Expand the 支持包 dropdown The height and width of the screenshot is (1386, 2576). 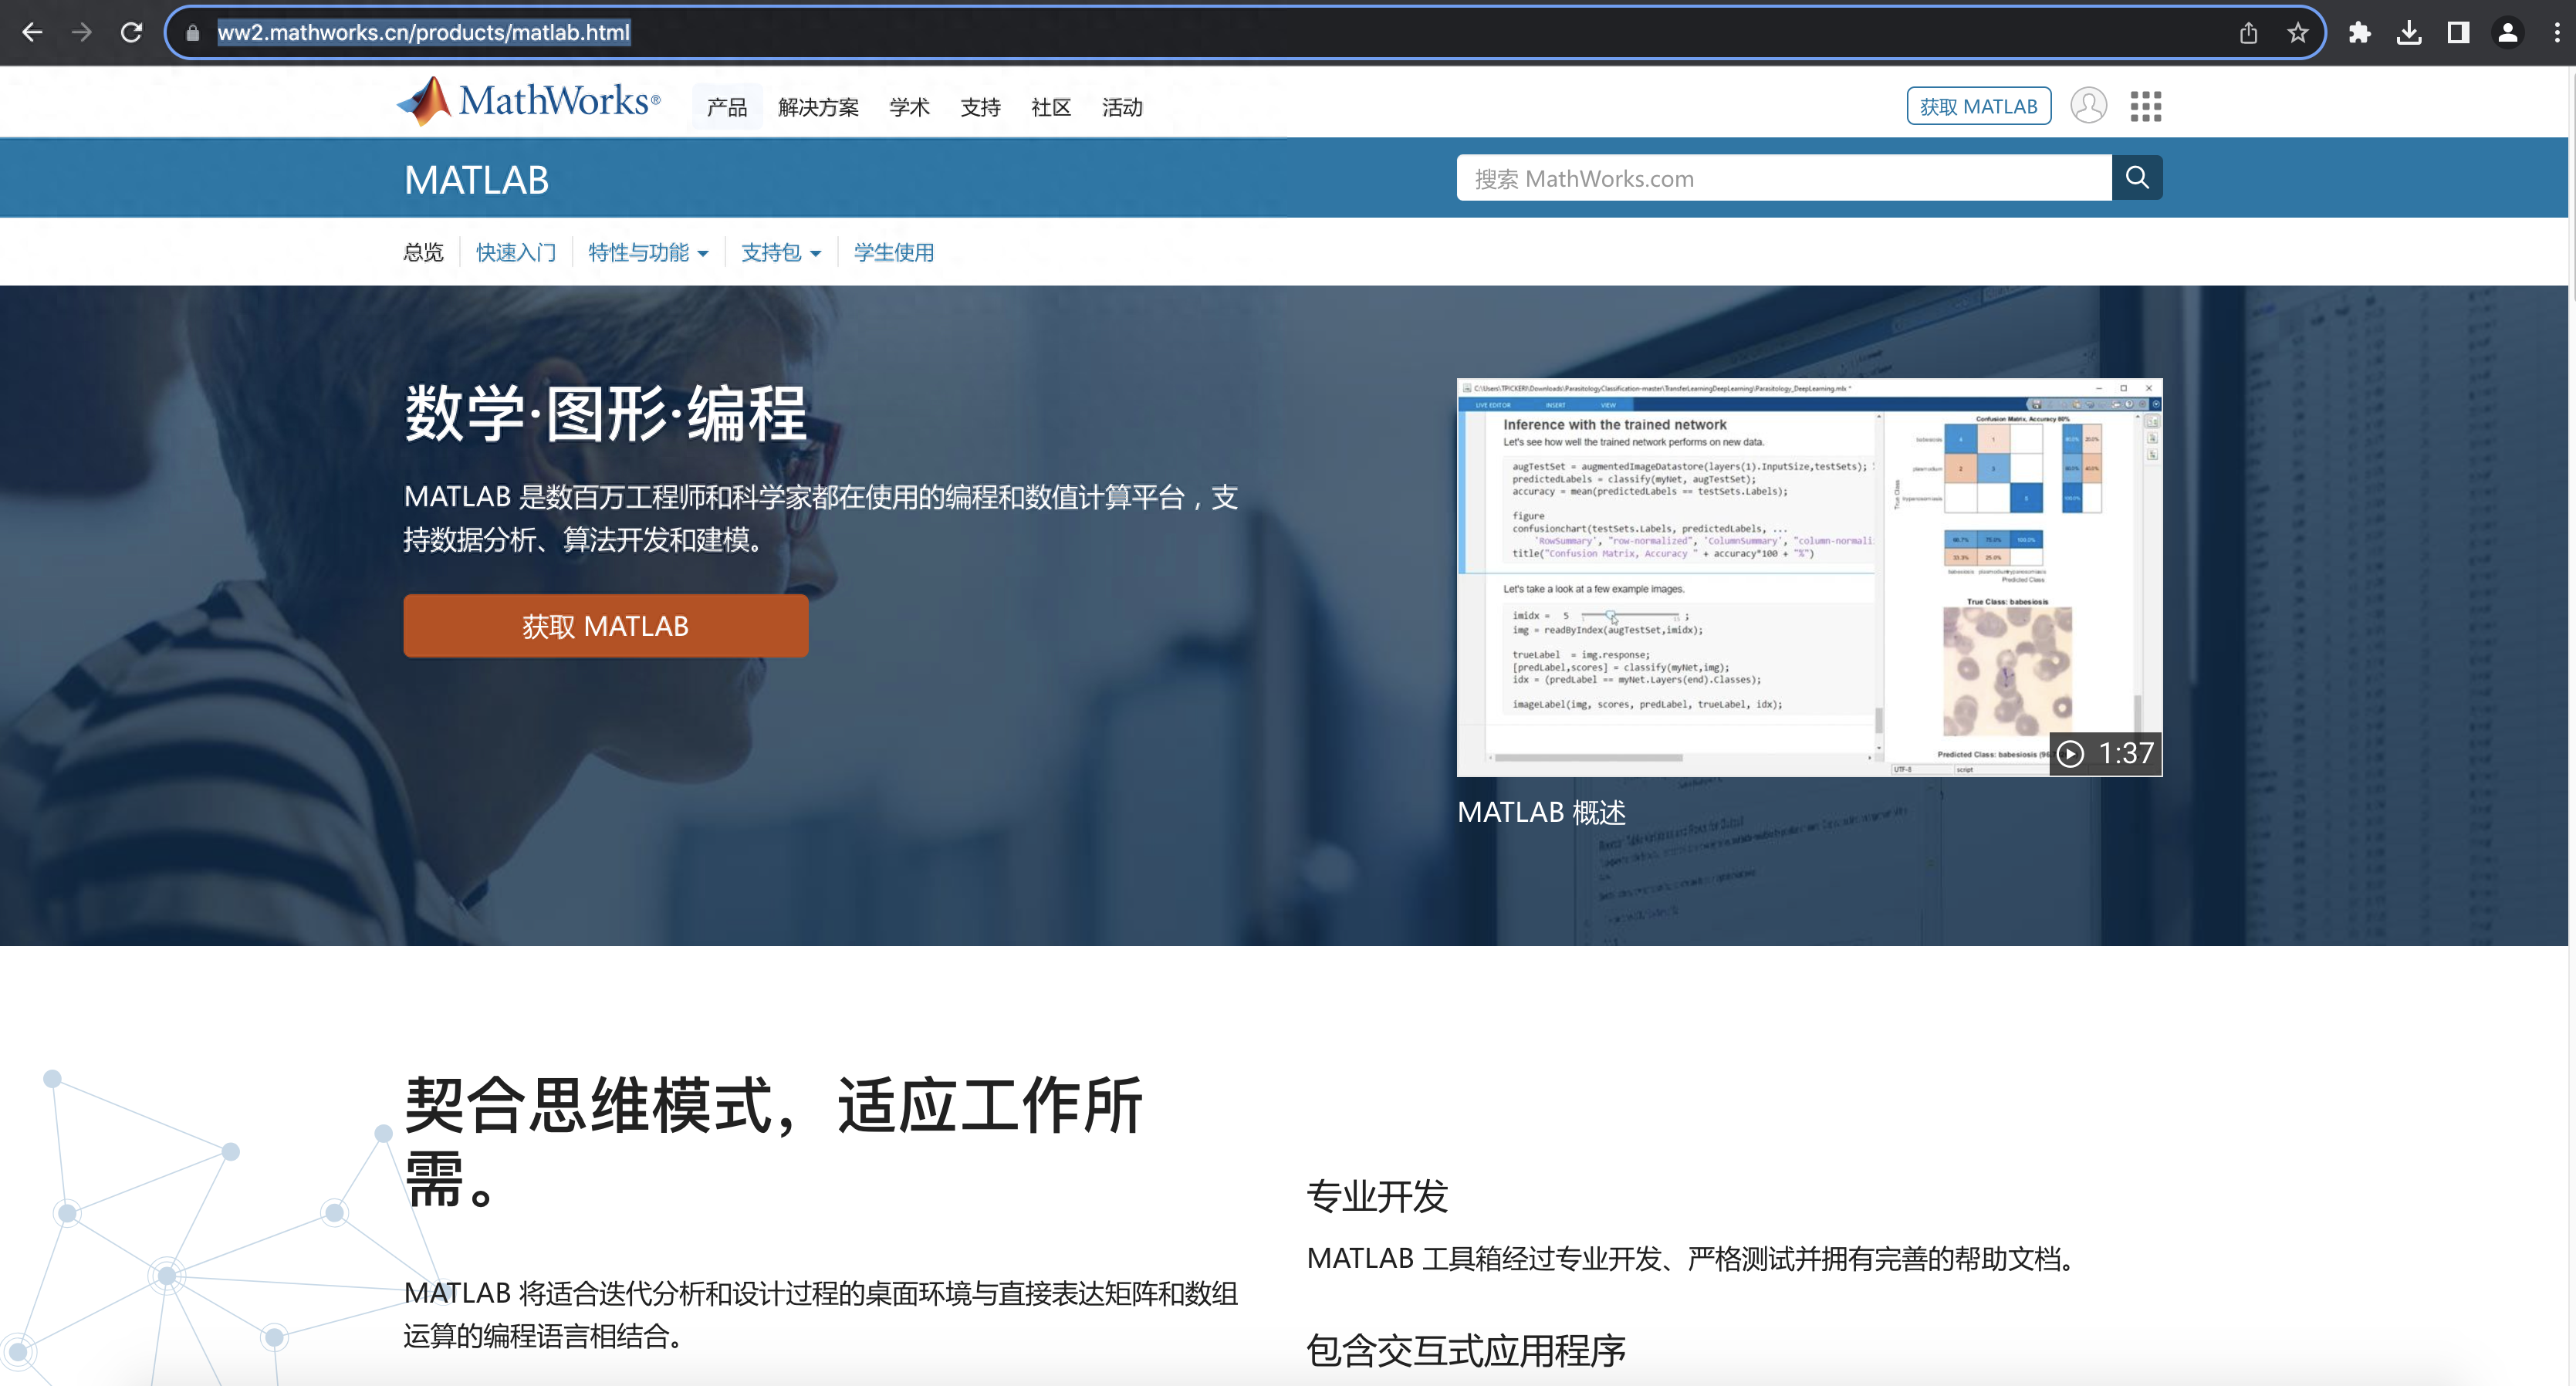pos(781,252)
